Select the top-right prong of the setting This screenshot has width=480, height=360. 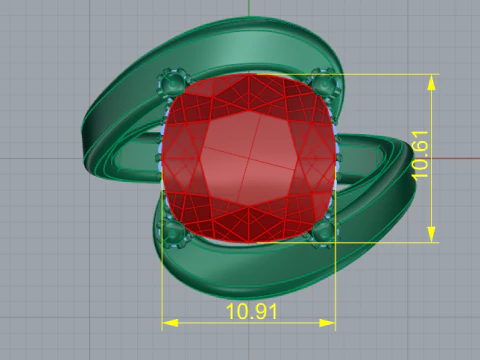click(x=324, y=83)
